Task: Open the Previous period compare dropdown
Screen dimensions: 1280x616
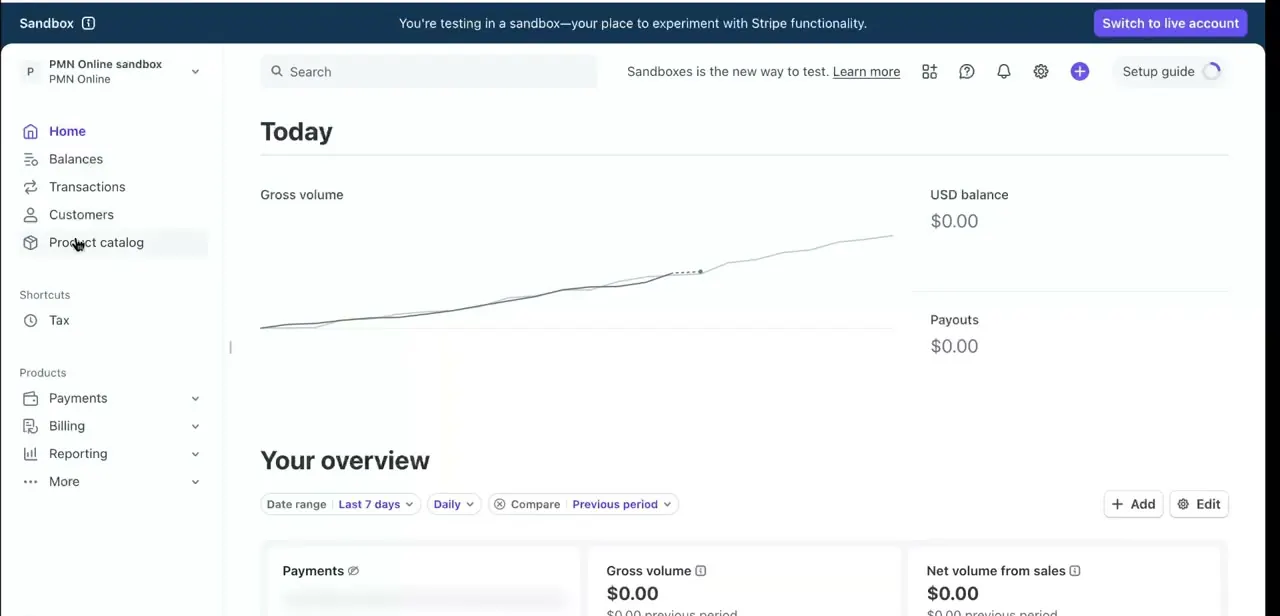Action: [x=621, y=504]
